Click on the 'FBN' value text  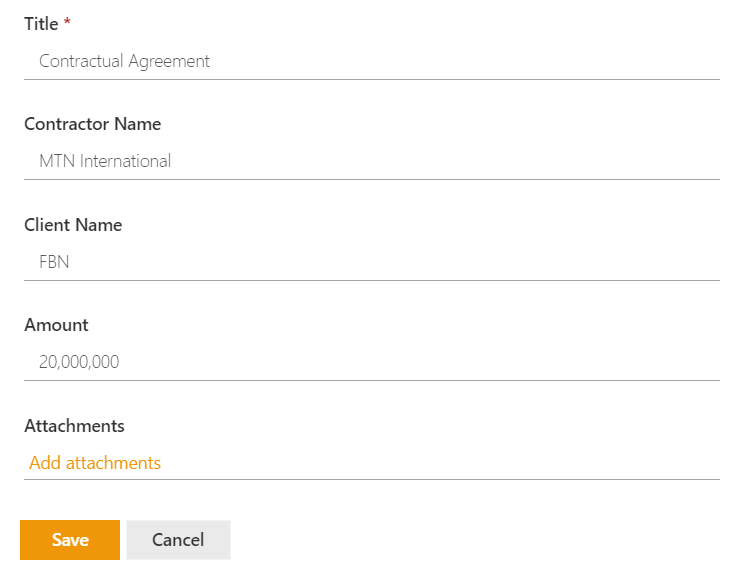54,262
